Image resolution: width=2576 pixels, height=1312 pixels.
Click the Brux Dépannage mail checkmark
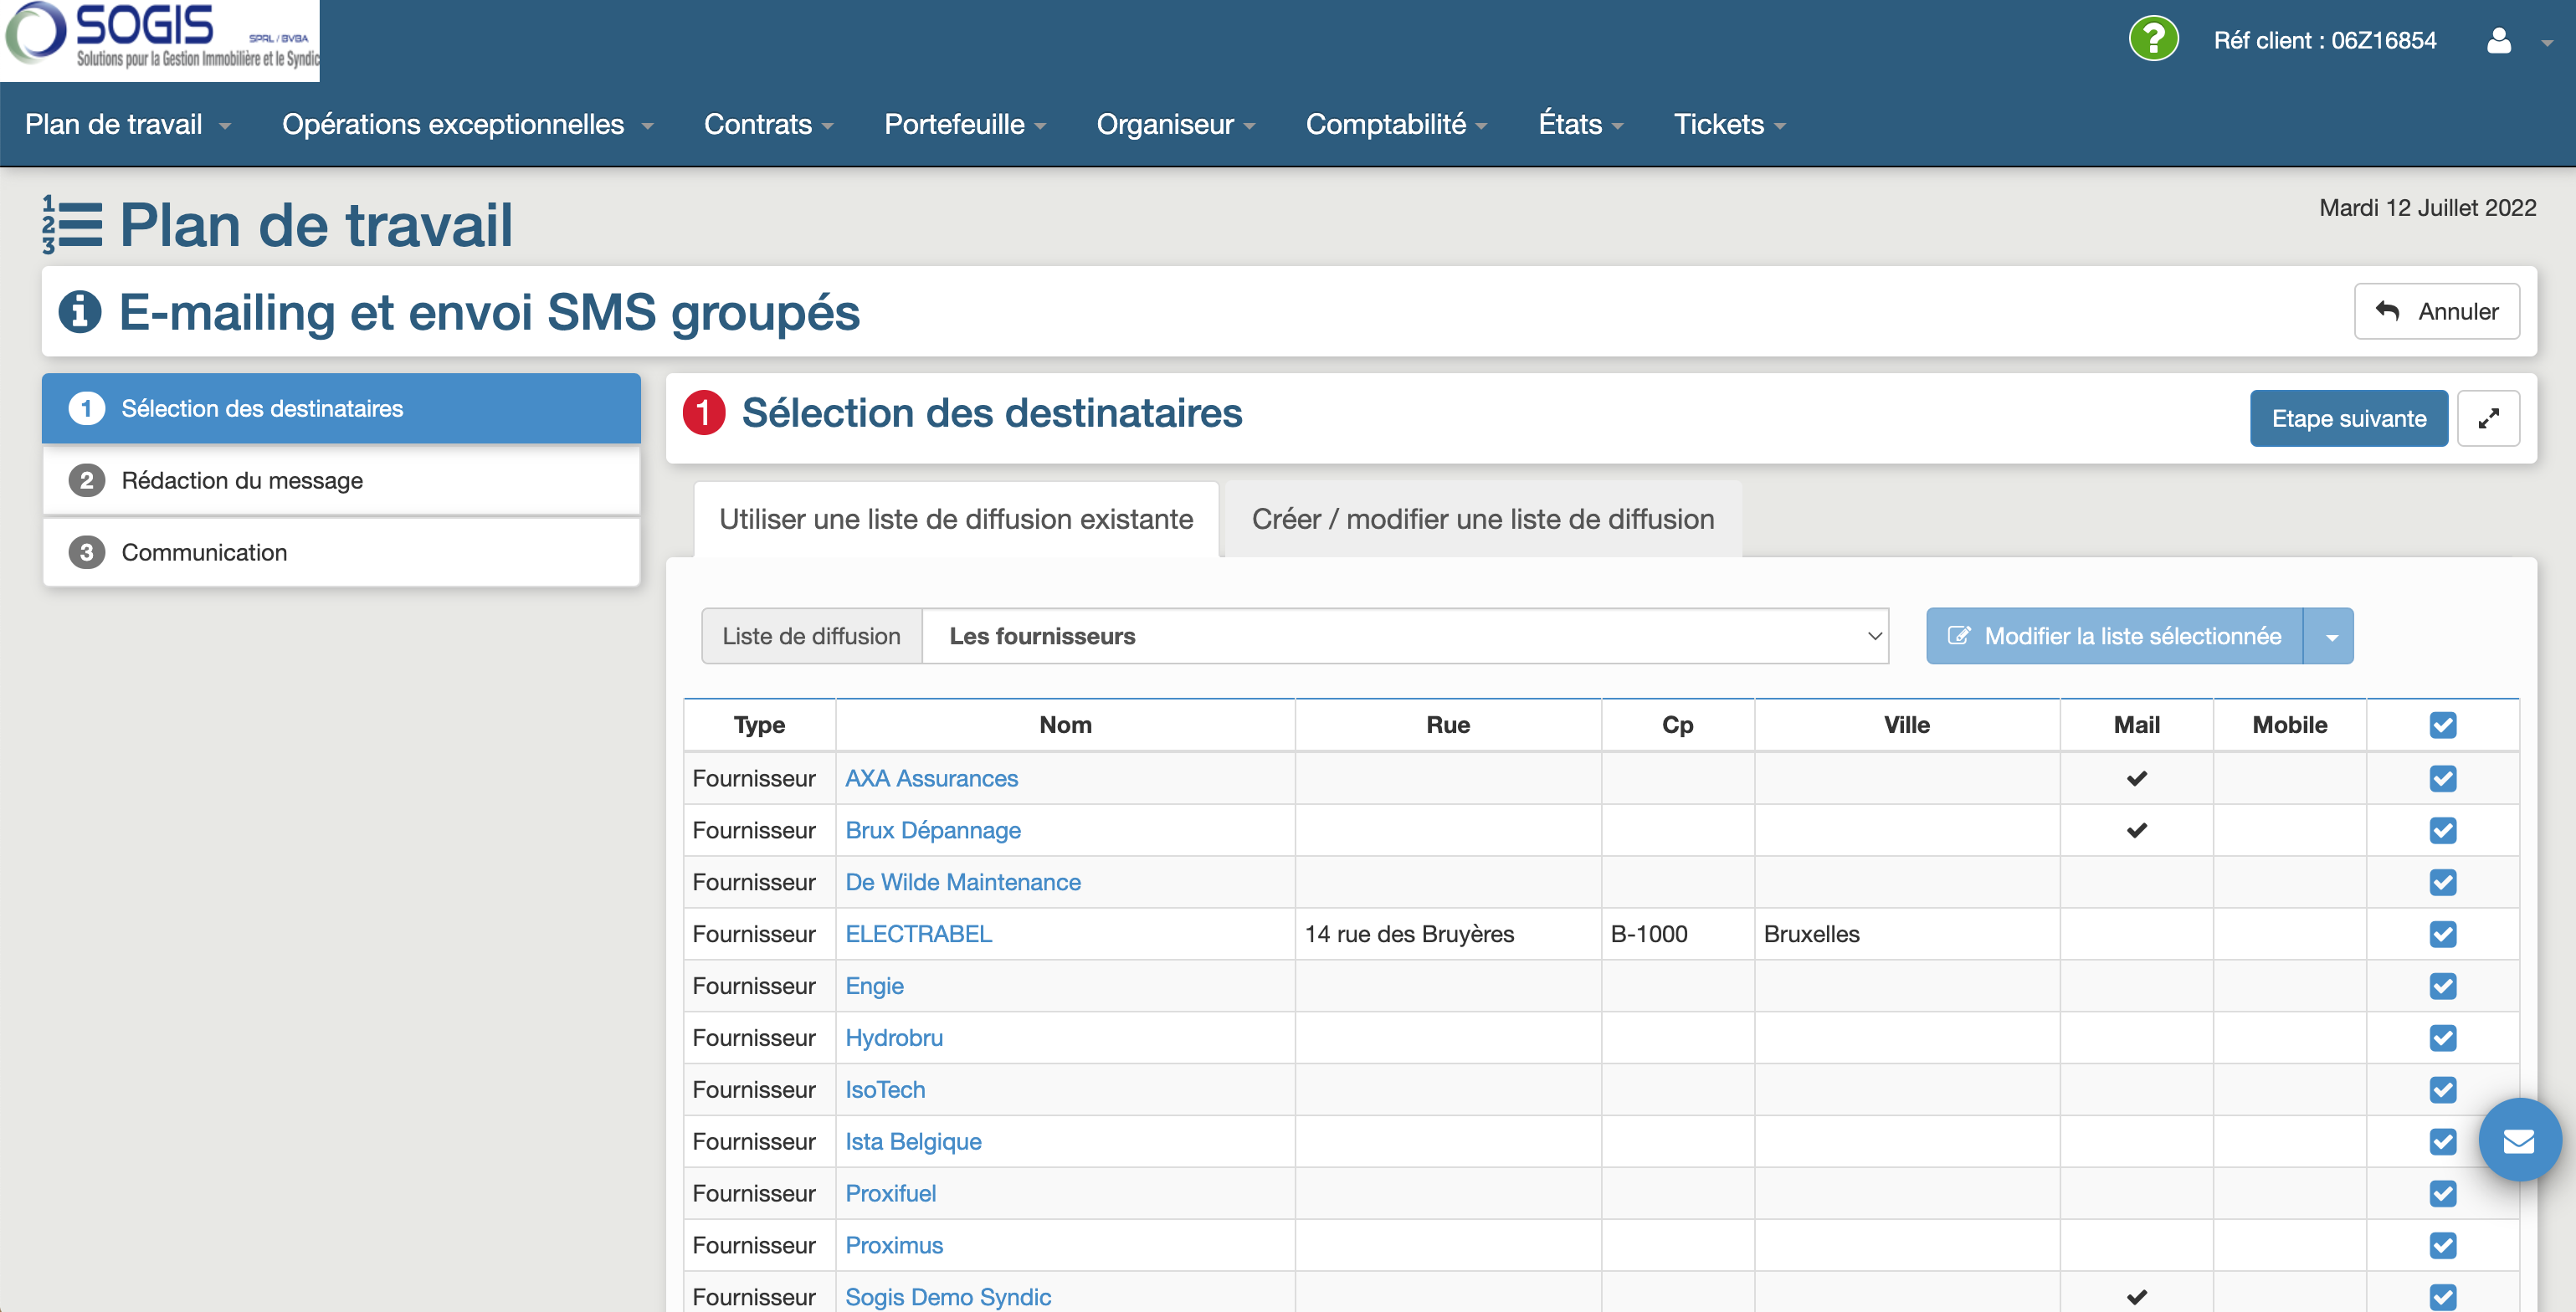tap(2136, 830)
